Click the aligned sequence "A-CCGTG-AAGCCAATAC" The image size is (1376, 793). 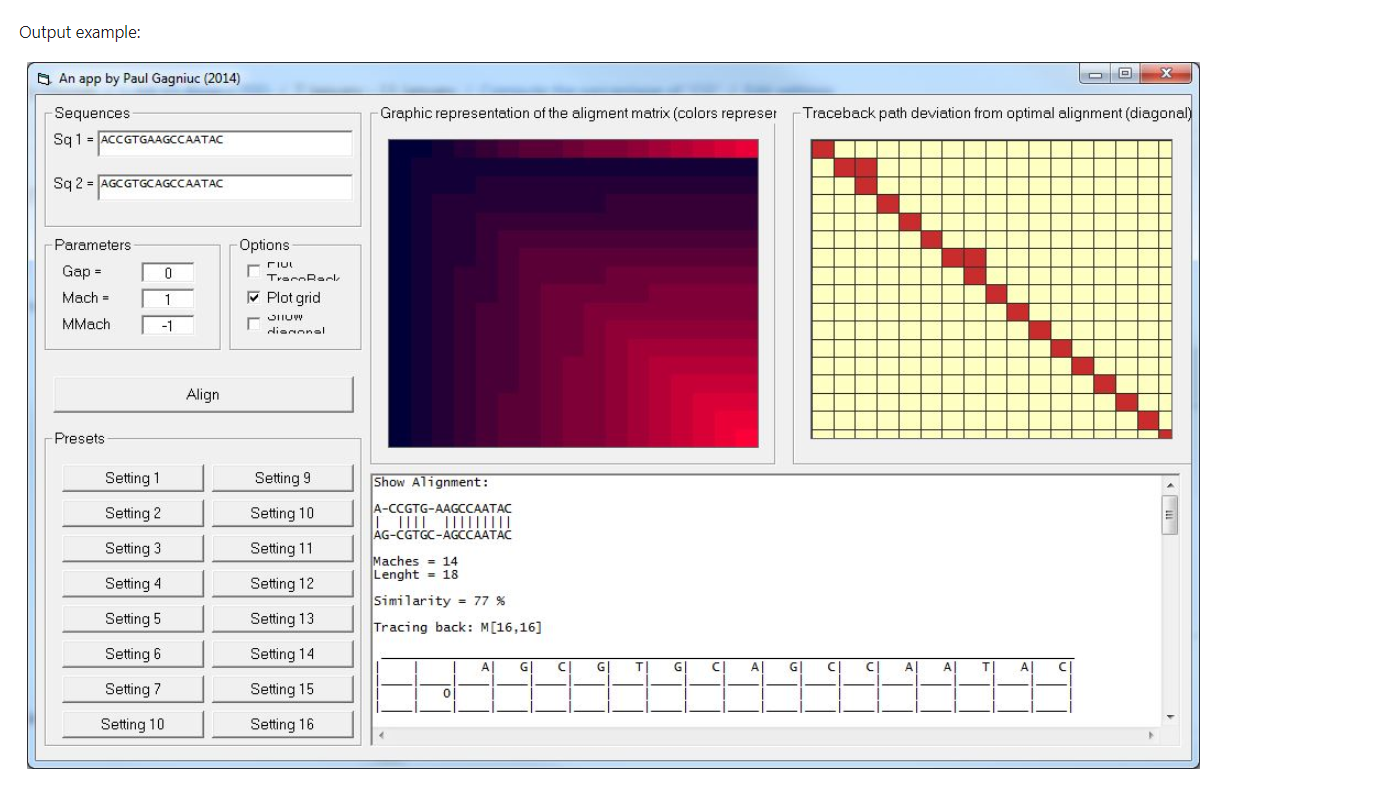(442, 508)
